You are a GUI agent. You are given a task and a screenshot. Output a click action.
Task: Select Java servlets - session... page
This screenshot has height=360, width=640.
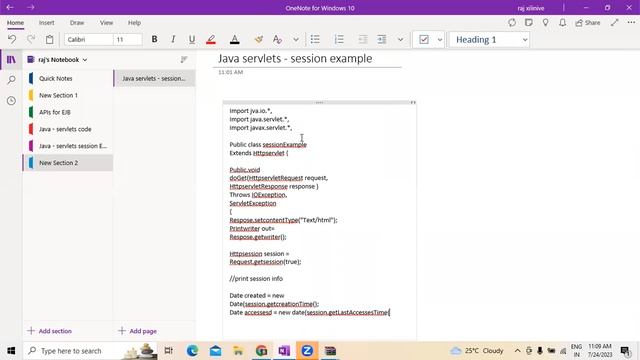click(154, 78)
